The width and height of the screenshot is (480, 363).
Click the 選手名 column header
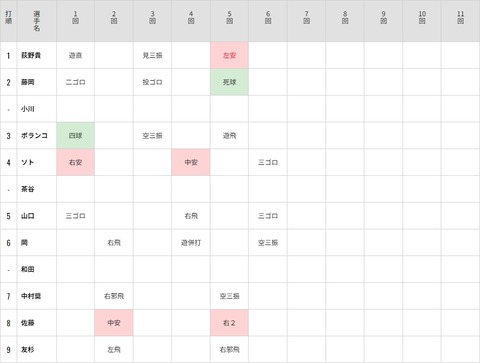(37, 21)
